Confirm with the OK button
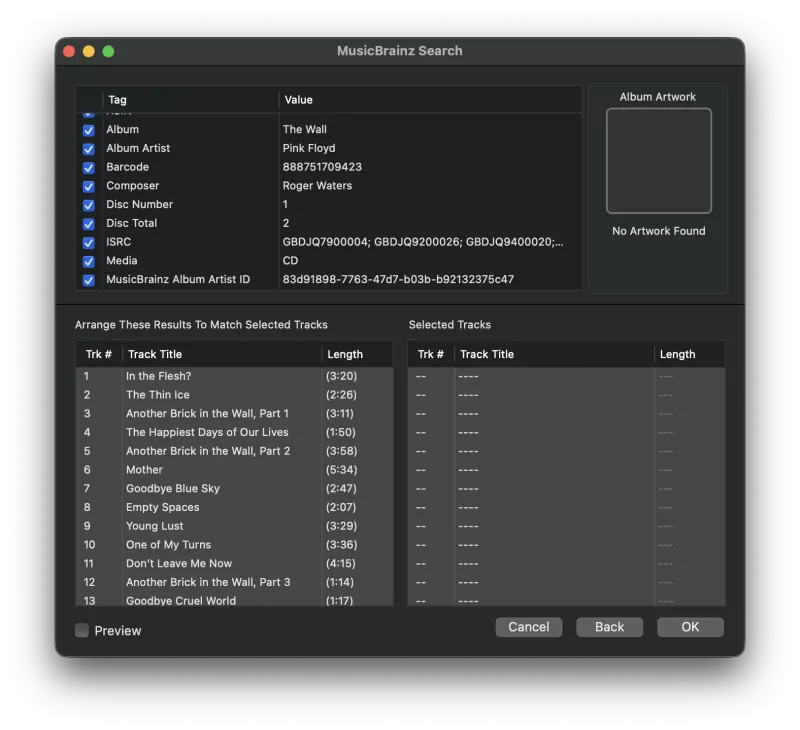Viewport: 800px width, 730px height. tap(690, 627)
